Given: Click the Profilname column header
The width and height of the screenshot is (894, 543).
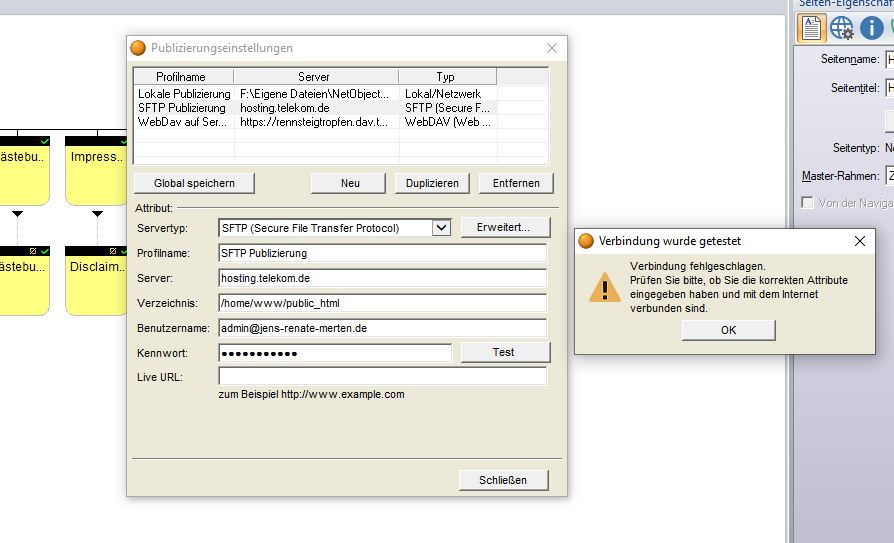Looking at the screenshot, I should coord(184,76).
